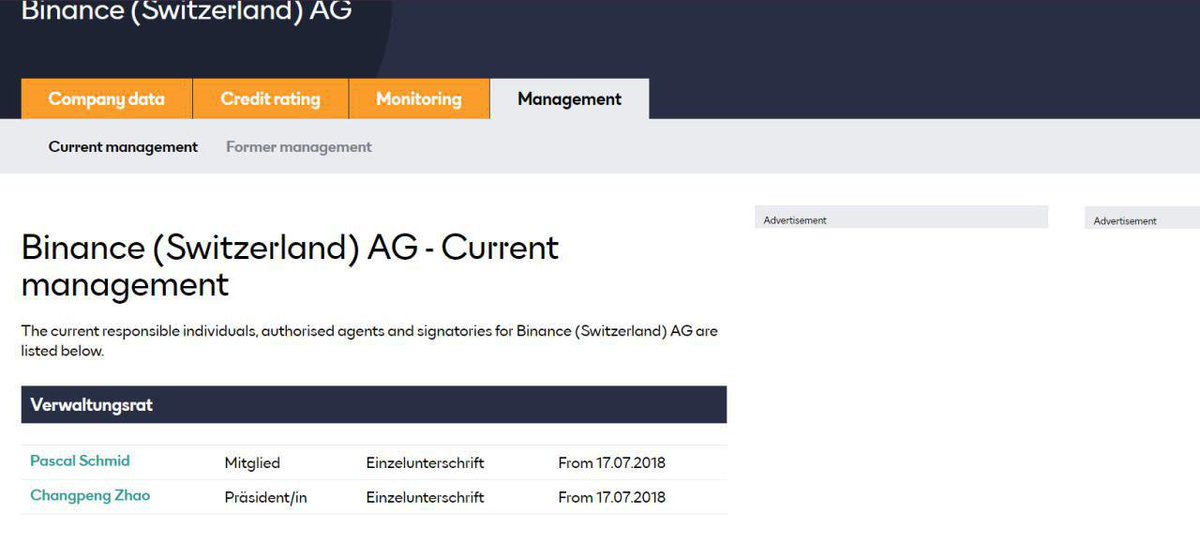
Task: Click the date in Changpeng Zhao's row
Action: 612,497
